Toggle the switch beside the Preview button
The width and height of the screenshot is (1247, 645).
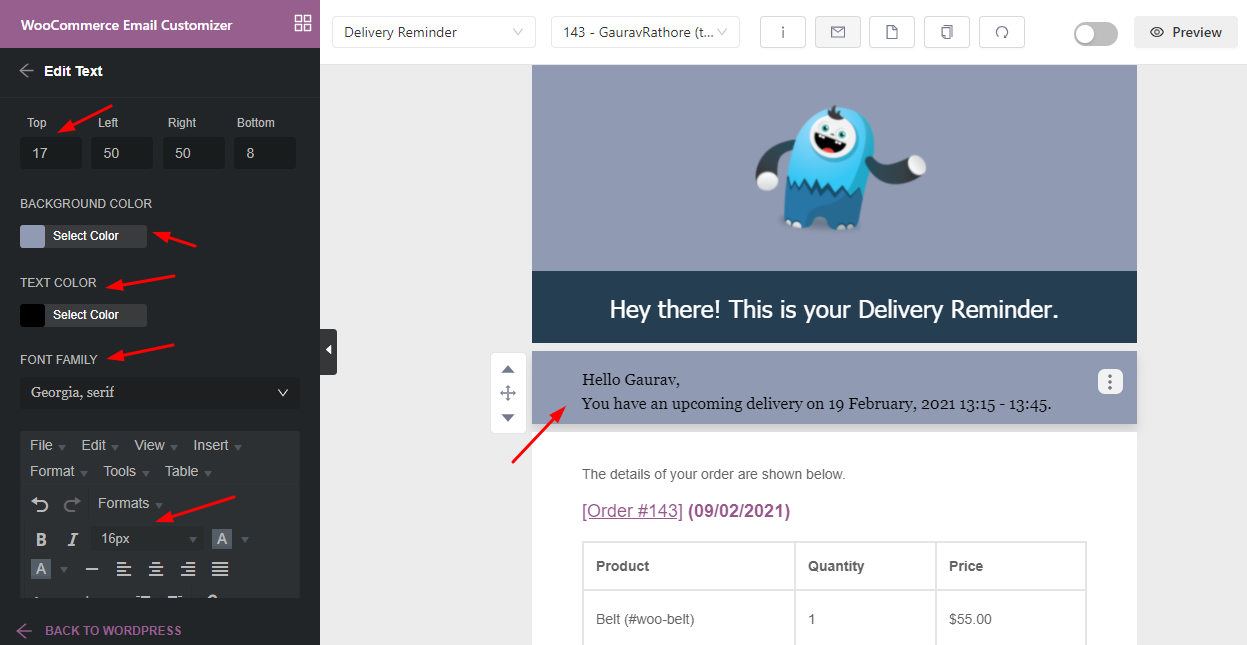1096,33
